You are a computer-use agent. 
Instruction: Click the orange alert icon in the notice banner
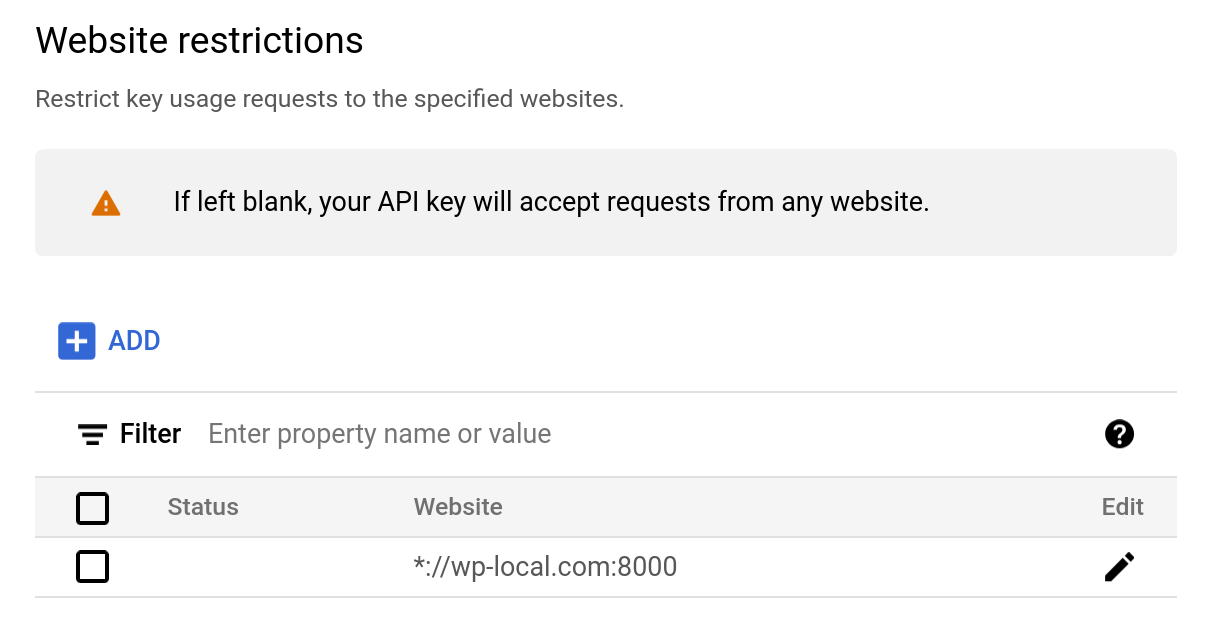[105, 202]
